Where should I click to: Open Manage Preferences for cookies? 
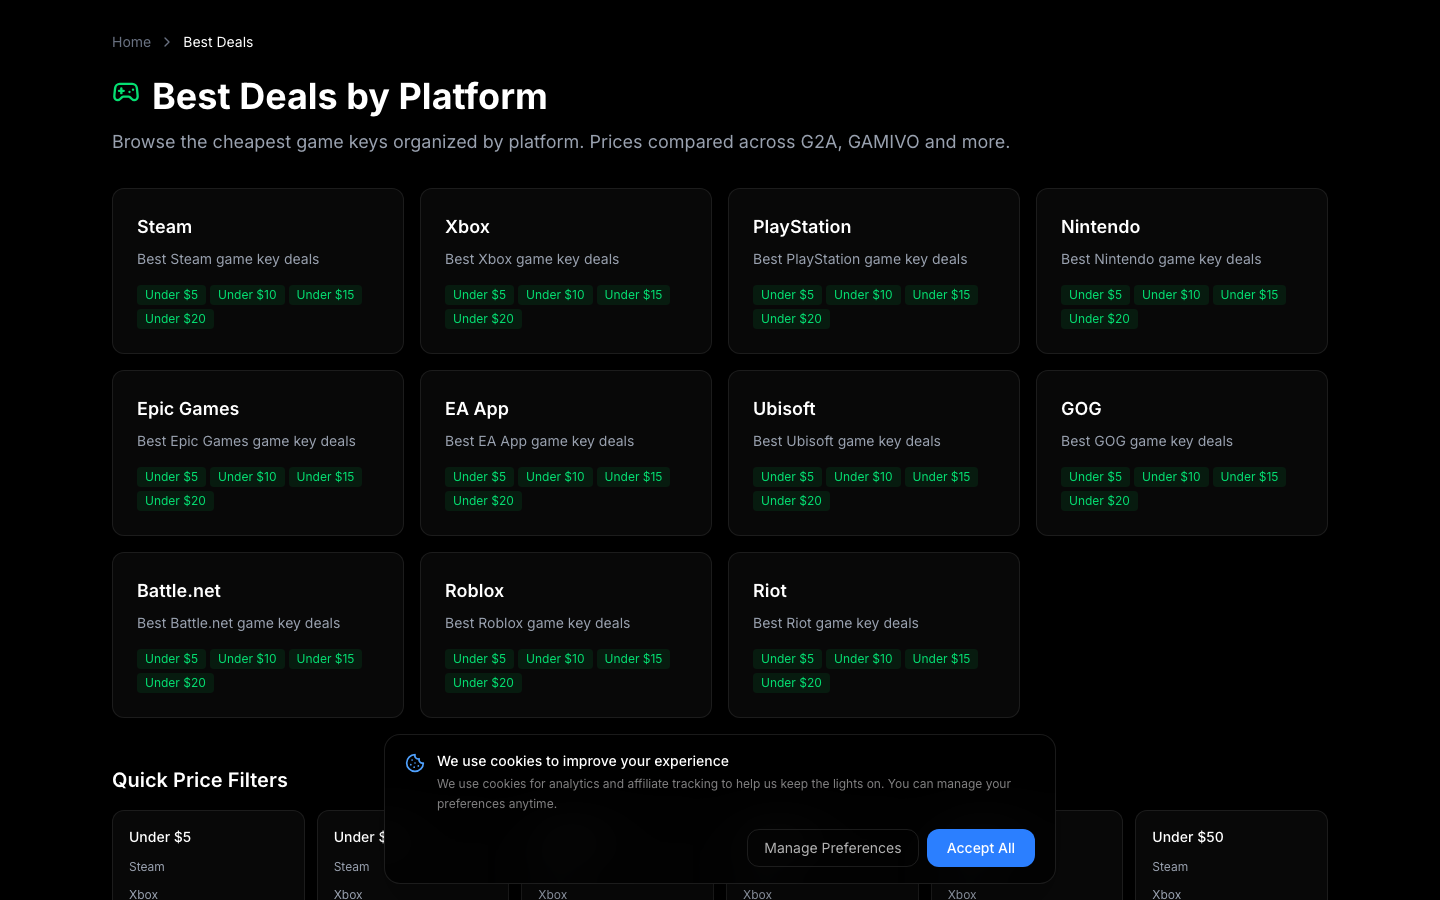coord(833,848)
